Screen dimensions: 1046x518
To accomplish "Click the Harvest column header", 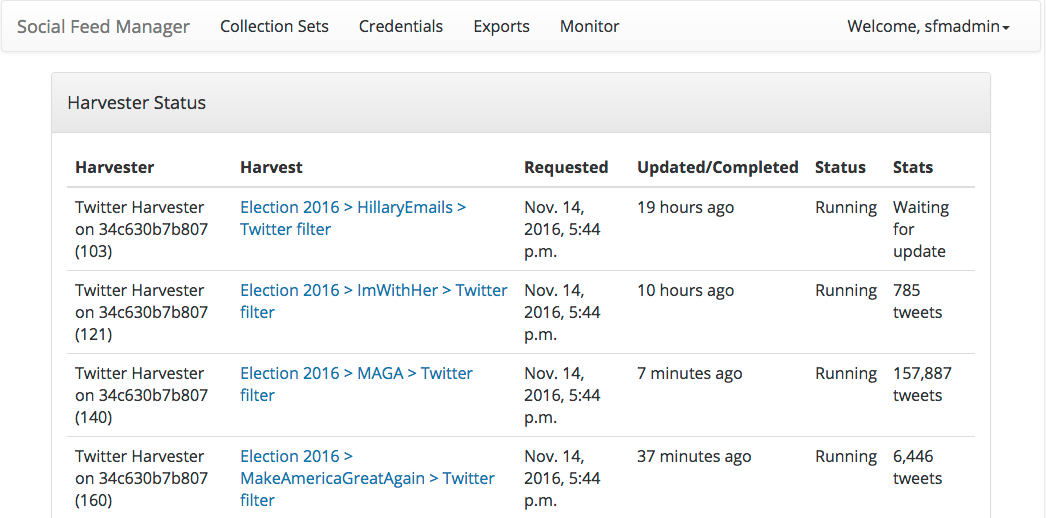I will pos(271,167).
